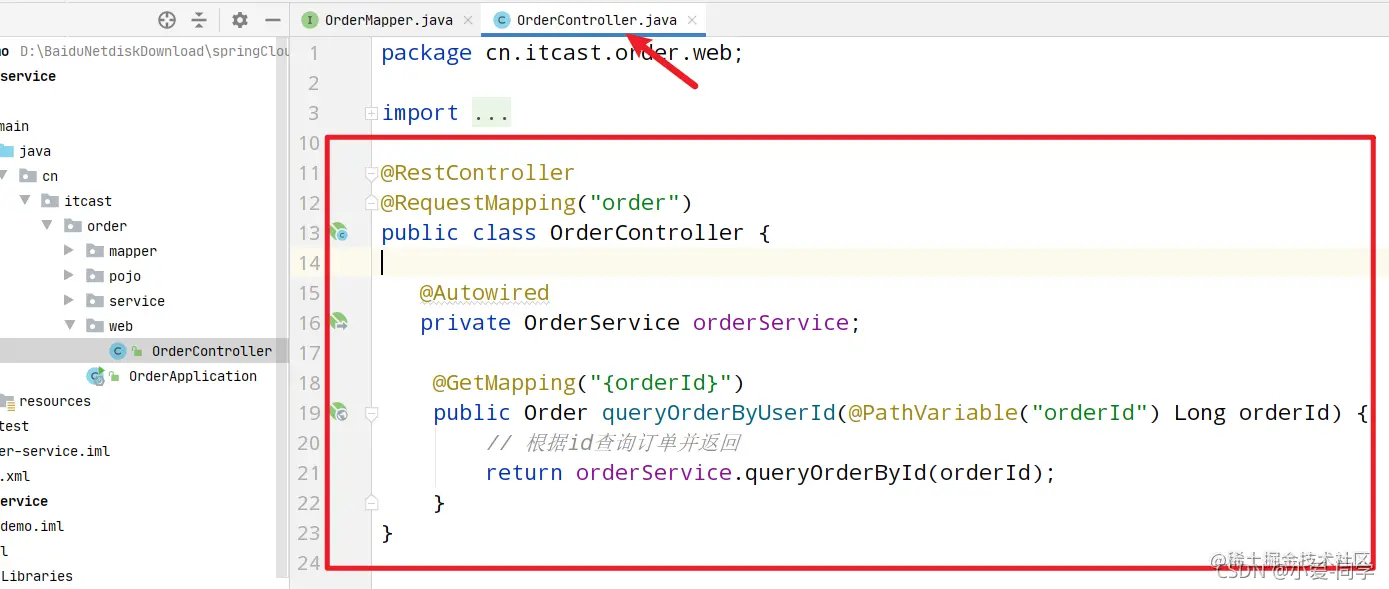Fold the queryOrderByUserId method at line 19
Screen dimensions: 1389x589
372,413
